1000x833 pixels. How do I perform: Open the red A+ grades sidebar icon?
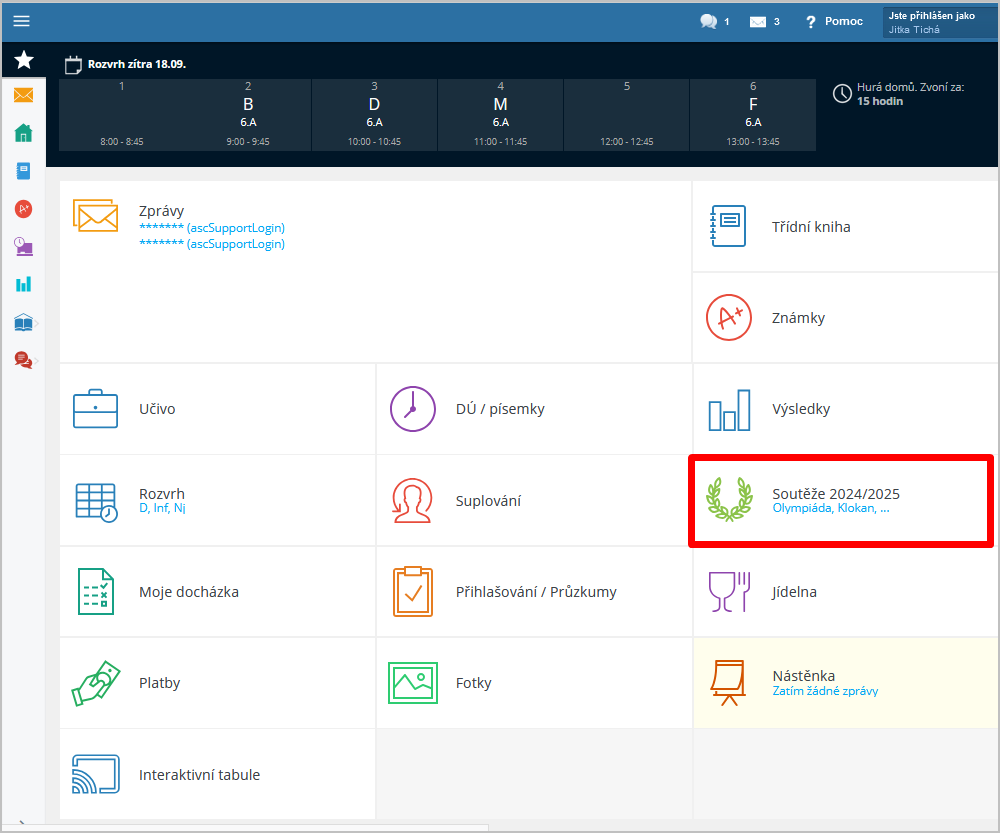pos(24,209)
